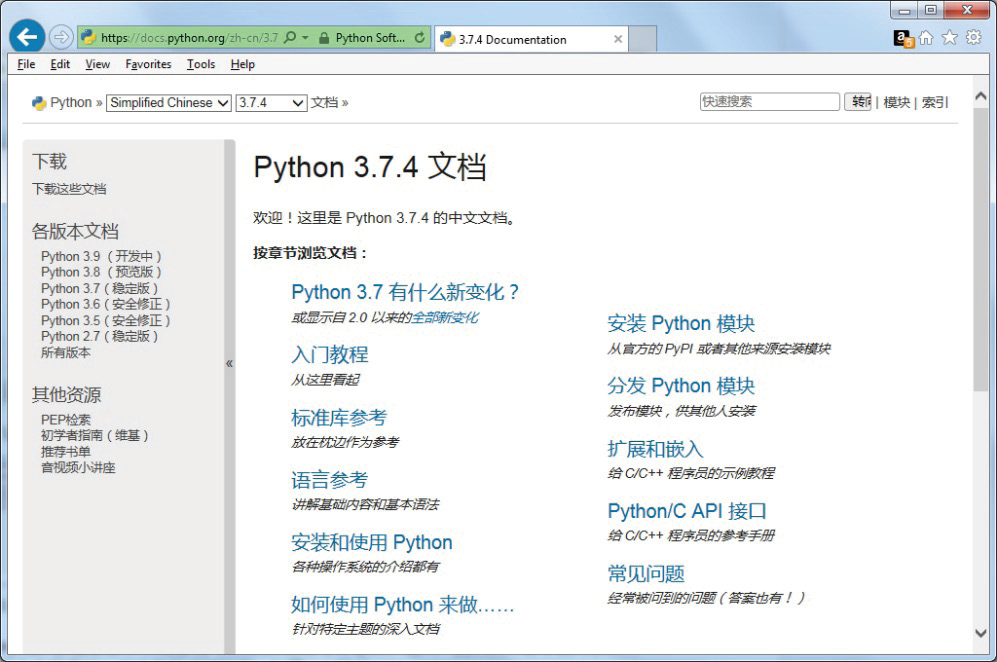Open the Edit menu
Image resolution: width=997 pixels, height=662 pixels.
pos(60,64)
